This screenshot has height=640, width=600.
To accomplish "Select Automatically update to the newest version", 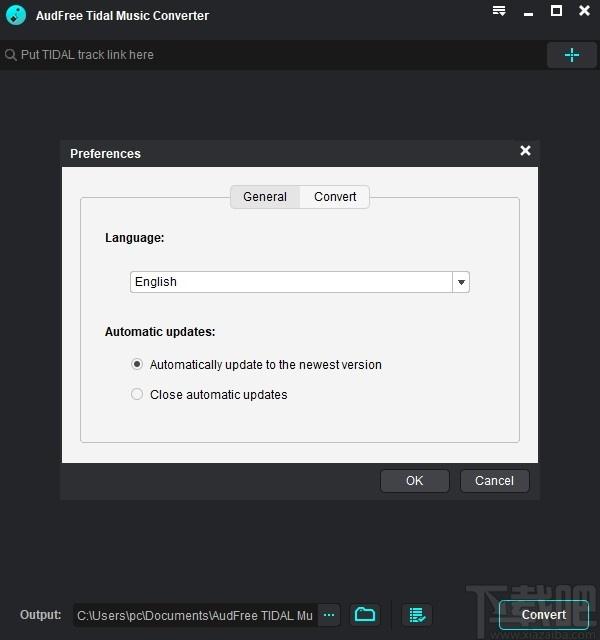I will (256, 364).
